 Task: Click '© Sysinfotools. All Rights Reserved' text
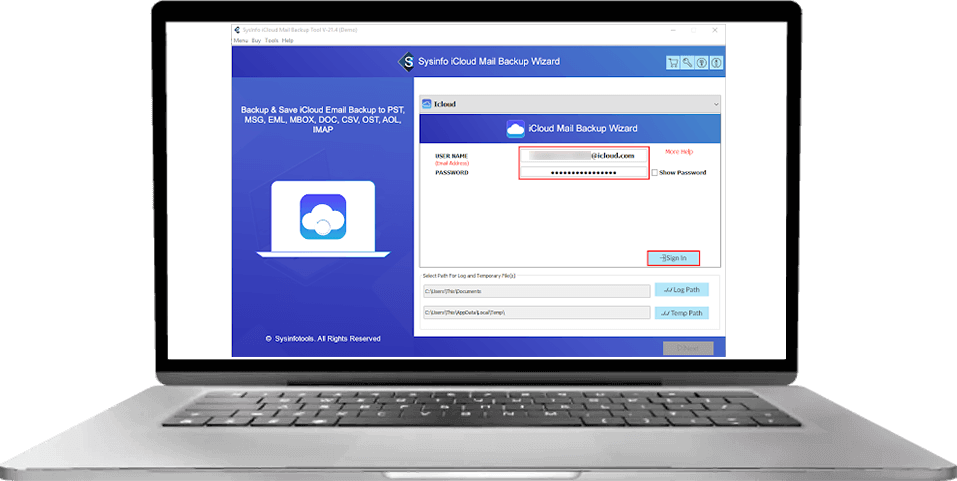click(323, 339)
